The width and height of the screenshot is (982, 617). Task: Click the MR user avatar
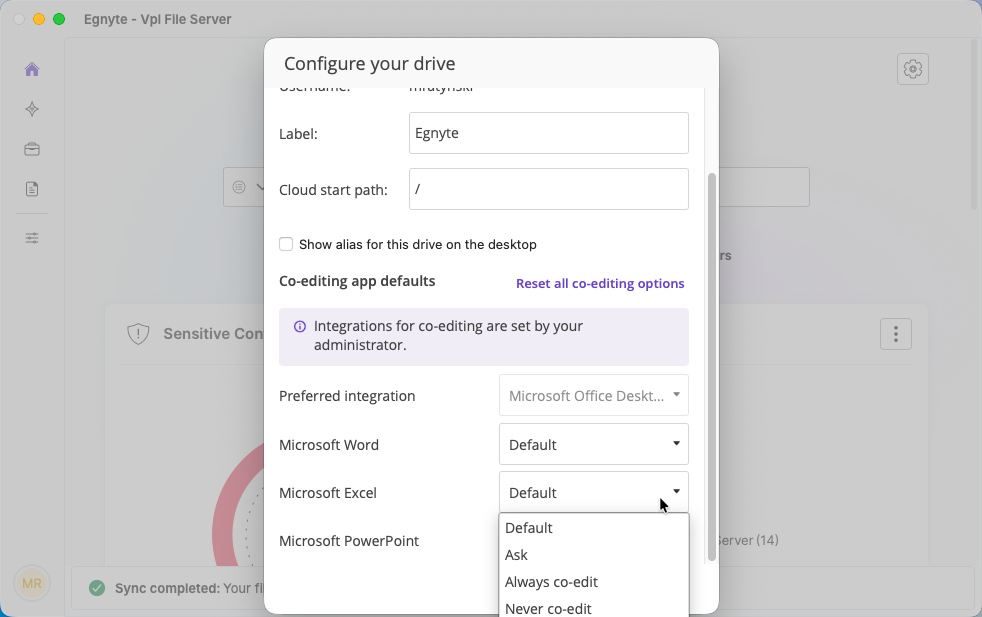(32, 584)
